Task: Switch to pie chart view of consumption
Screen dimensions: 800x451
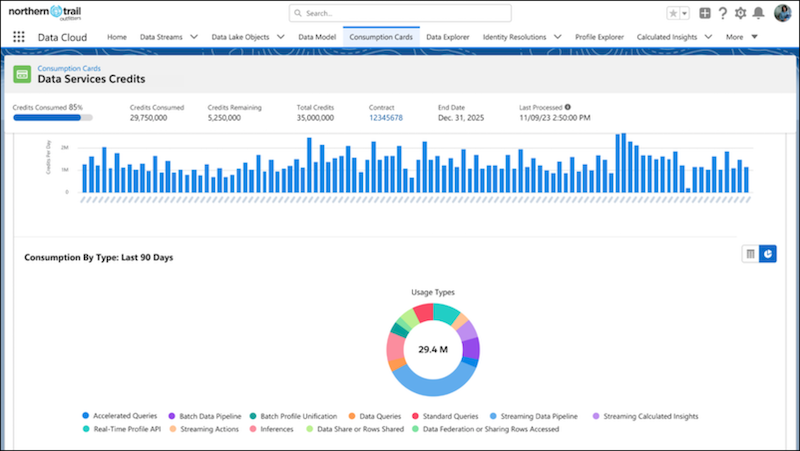Action: tap(767, 254)
